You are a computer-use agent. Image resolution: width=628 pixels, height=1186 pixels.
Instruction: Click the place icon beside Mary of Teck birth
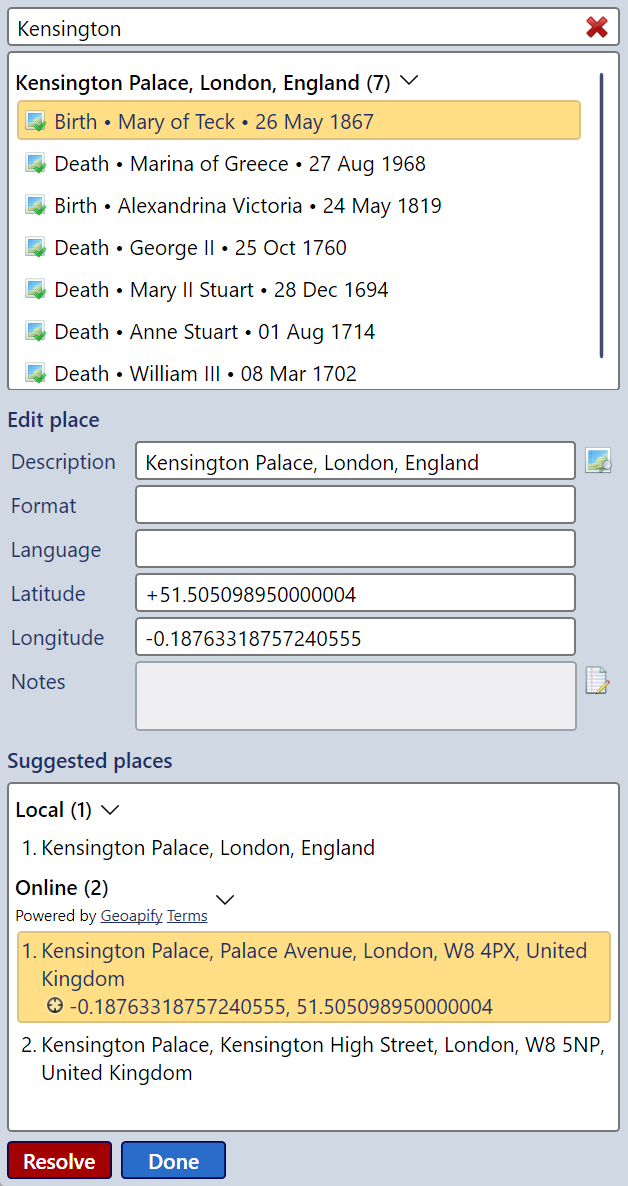pos(36,122)
